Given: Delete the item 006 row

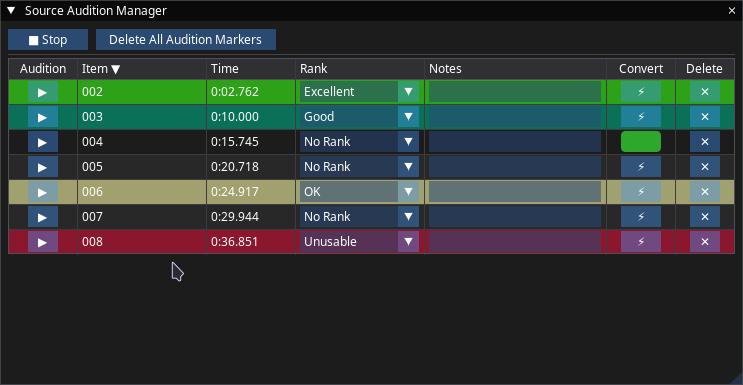Looking at the screenshot, I should (x=705, y=192).
